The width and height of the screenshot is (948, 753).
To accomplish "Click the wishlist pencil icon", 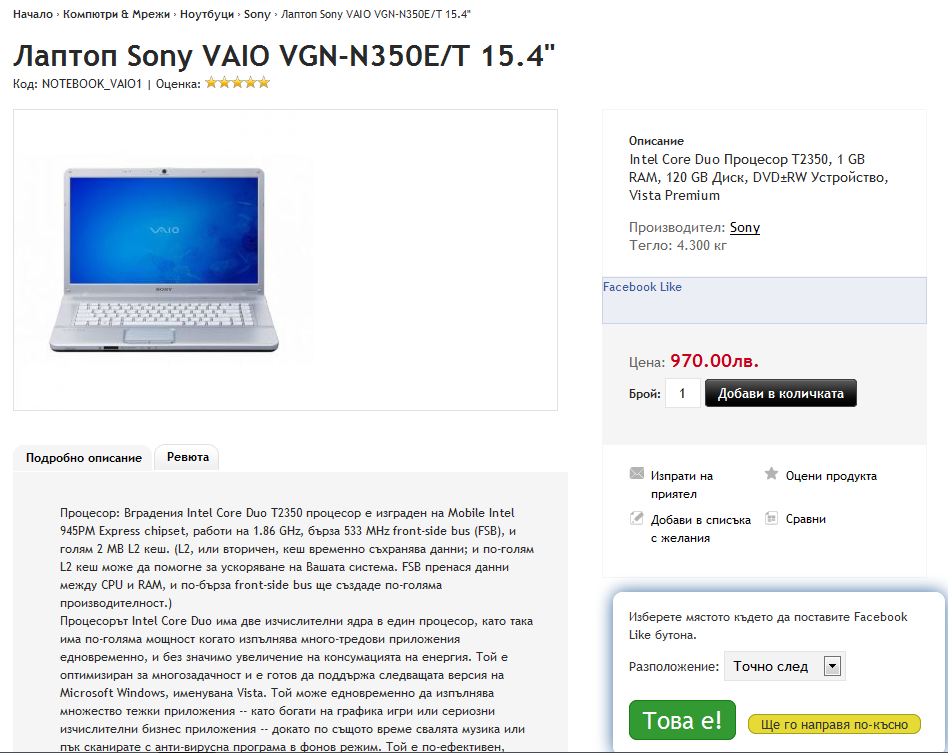I will [x=637, y=518].
